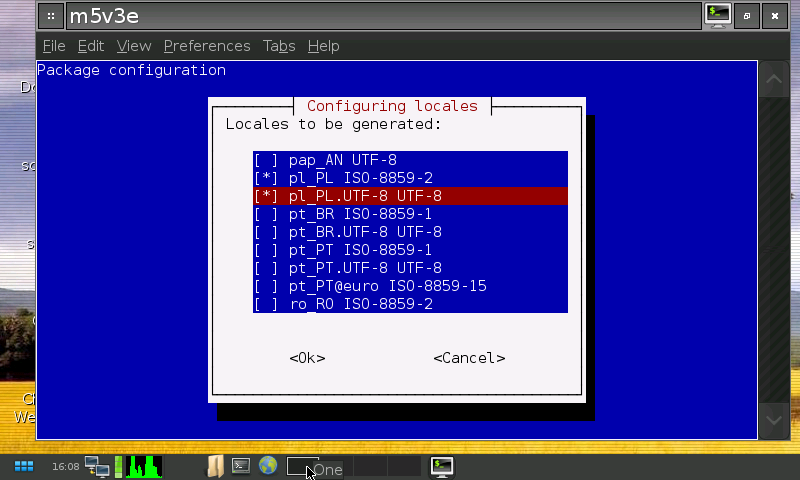Image resolution: width=800 pixels, height=480 pixels.
Task: Select the ro_RO ISO-8859-2 locale checkbox
Action: coord(267,304)
